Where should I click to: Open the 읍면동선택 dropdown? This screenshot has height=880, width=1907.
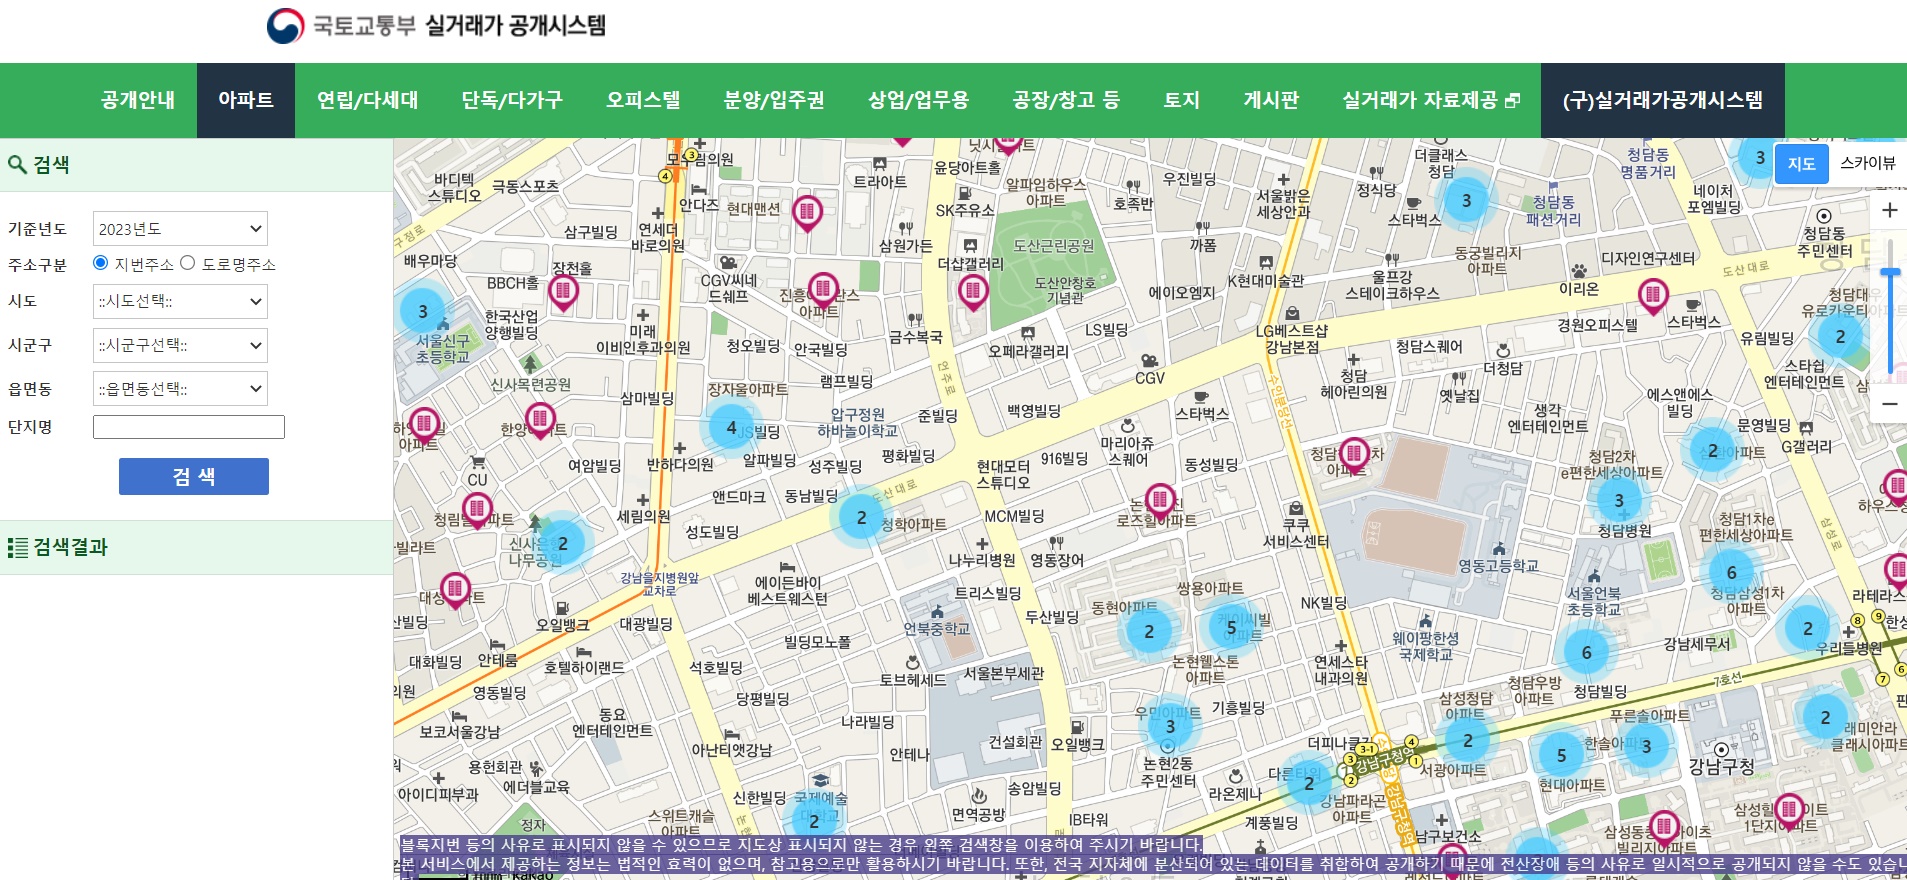pyautogui.click(x=180, y=388)
